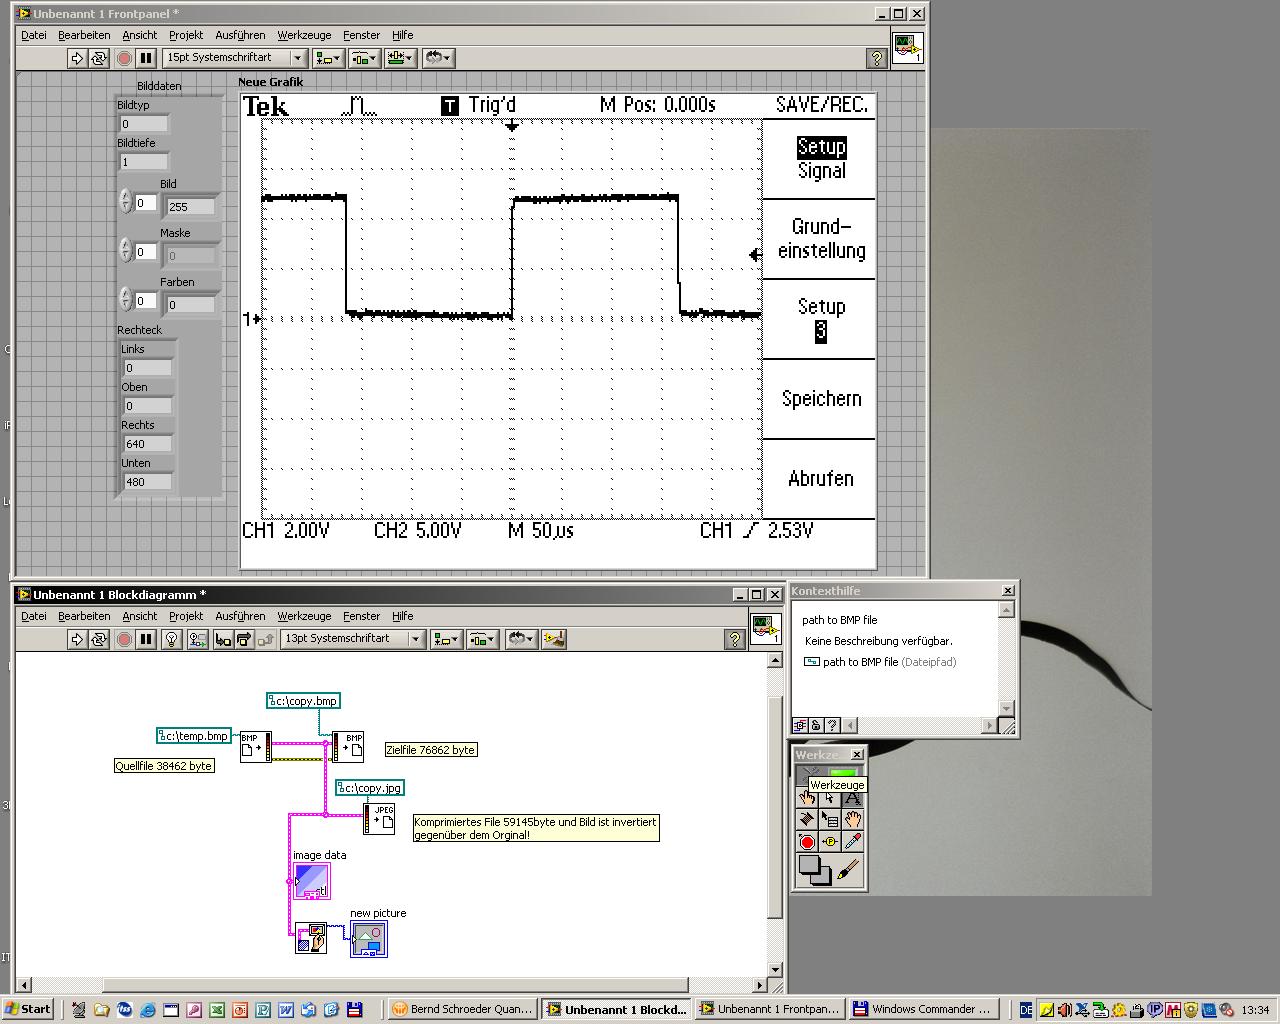This screenshot has width=1280, height=1024.
Task: Select the probe tool in tools palette
Action: [x=829, y=842]
